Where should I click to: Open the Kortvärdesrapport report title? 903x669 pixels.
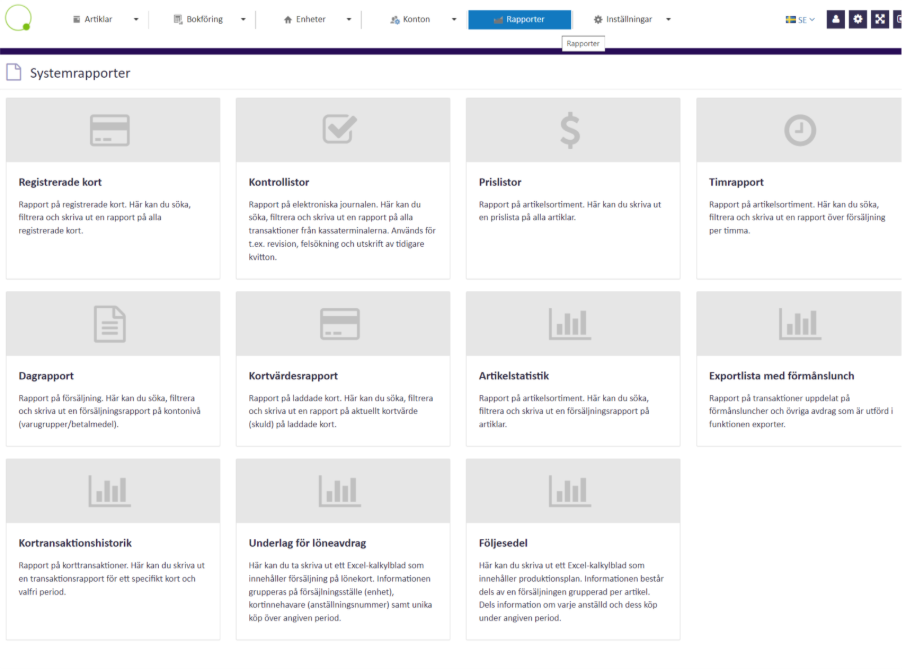tap(293, 376)
